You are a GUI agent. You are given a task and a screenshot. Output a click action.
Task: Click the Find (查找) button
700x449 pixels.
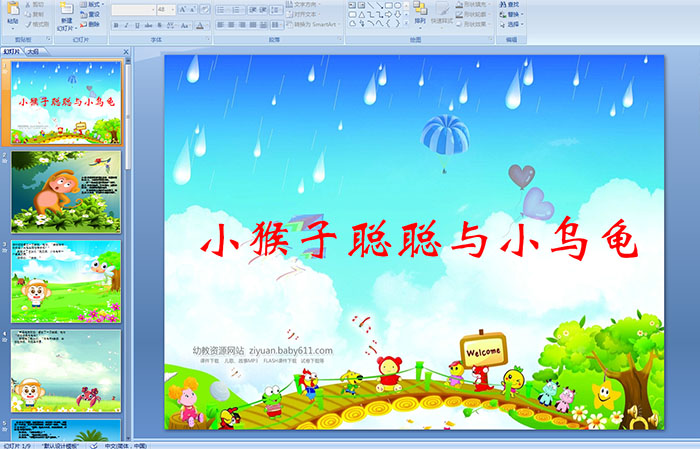coord(511,4)
